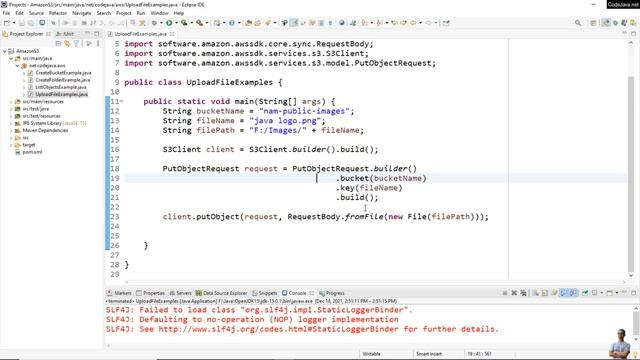
Task: Collapse the src/main/java folder
Action: (x=11, y=58)
